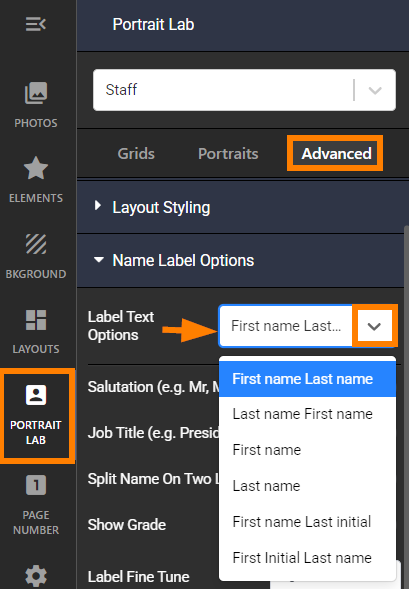Open the Page Number panel

(36, 505)
